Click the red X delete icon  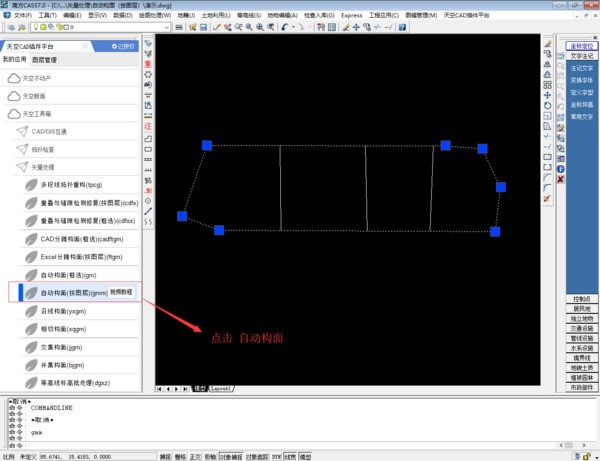pos(560,179)
